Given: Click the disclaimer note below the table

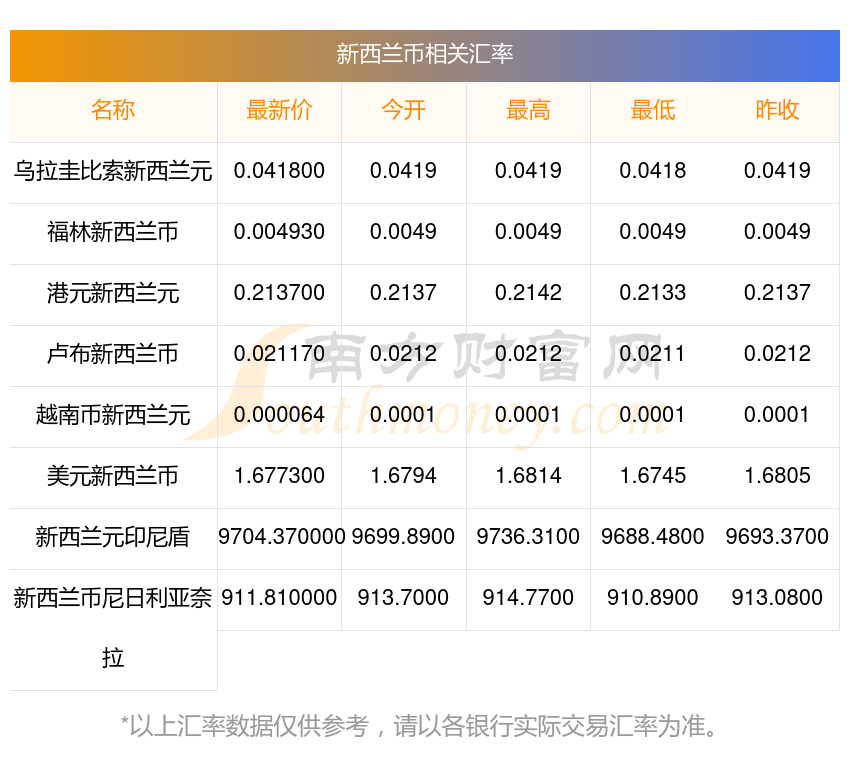Looking at the screenshot, I should point(418,727).
